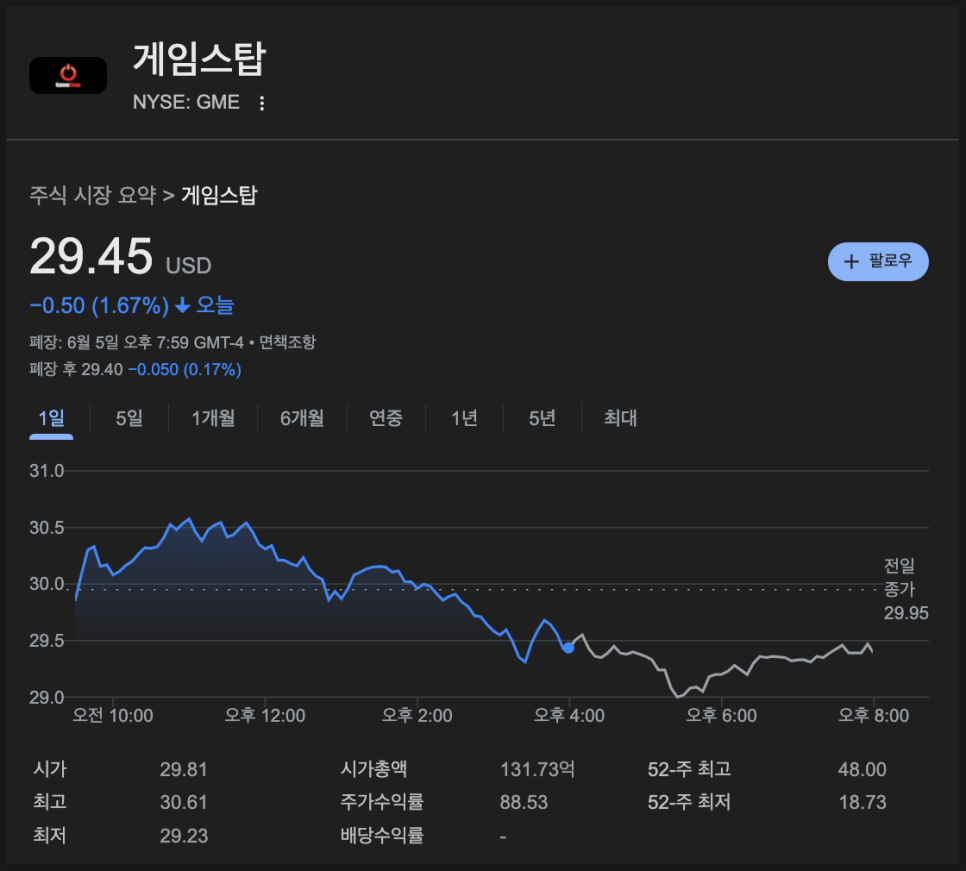Click the blue closing-price dot on chart

(x=568, y=647)
